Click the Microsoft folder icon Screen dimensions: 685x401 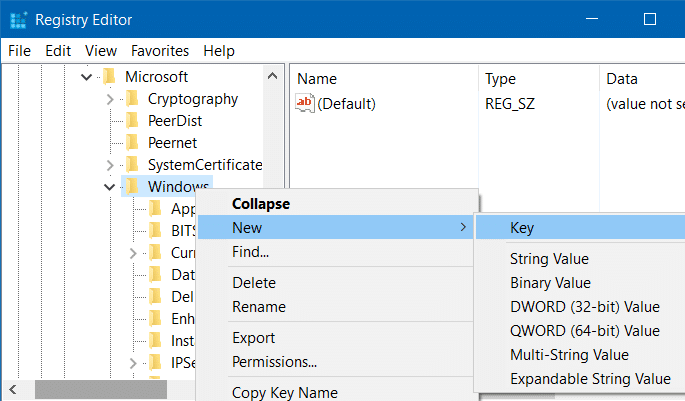point(109,77)
